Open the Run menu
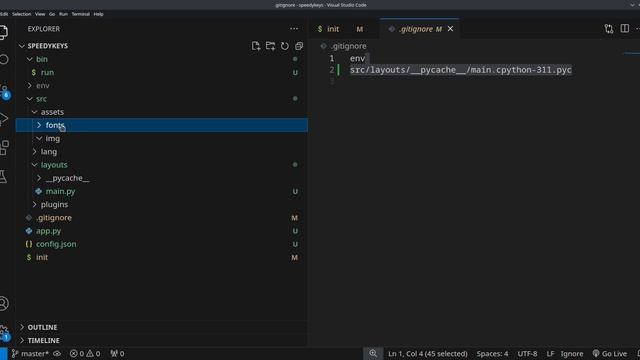The height and width of the screenshot is (360, 640). pos(63,14)
